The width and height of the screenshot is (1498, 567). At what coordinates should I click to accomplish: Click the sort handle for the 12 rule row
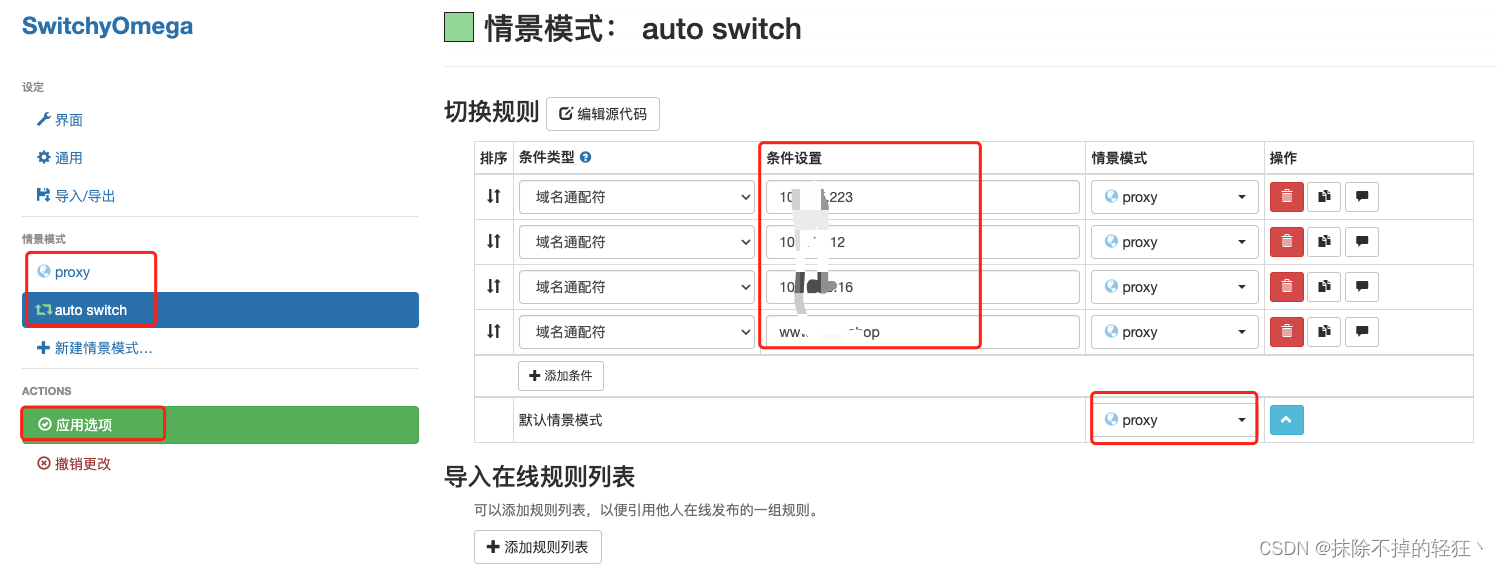click(493, 242)
